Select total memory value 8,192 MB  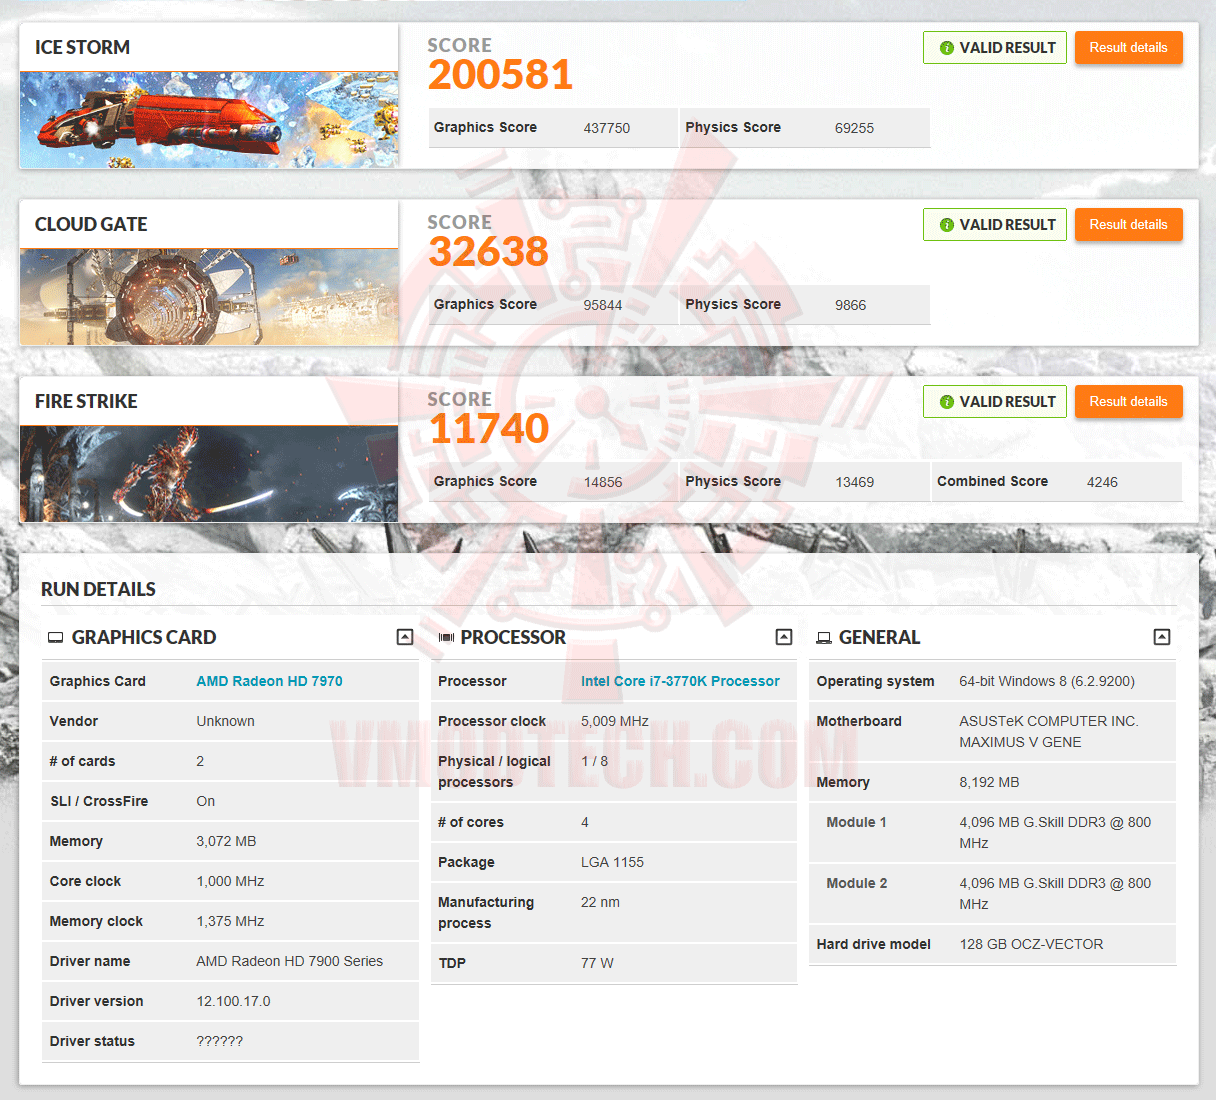[x=989, y=782]
